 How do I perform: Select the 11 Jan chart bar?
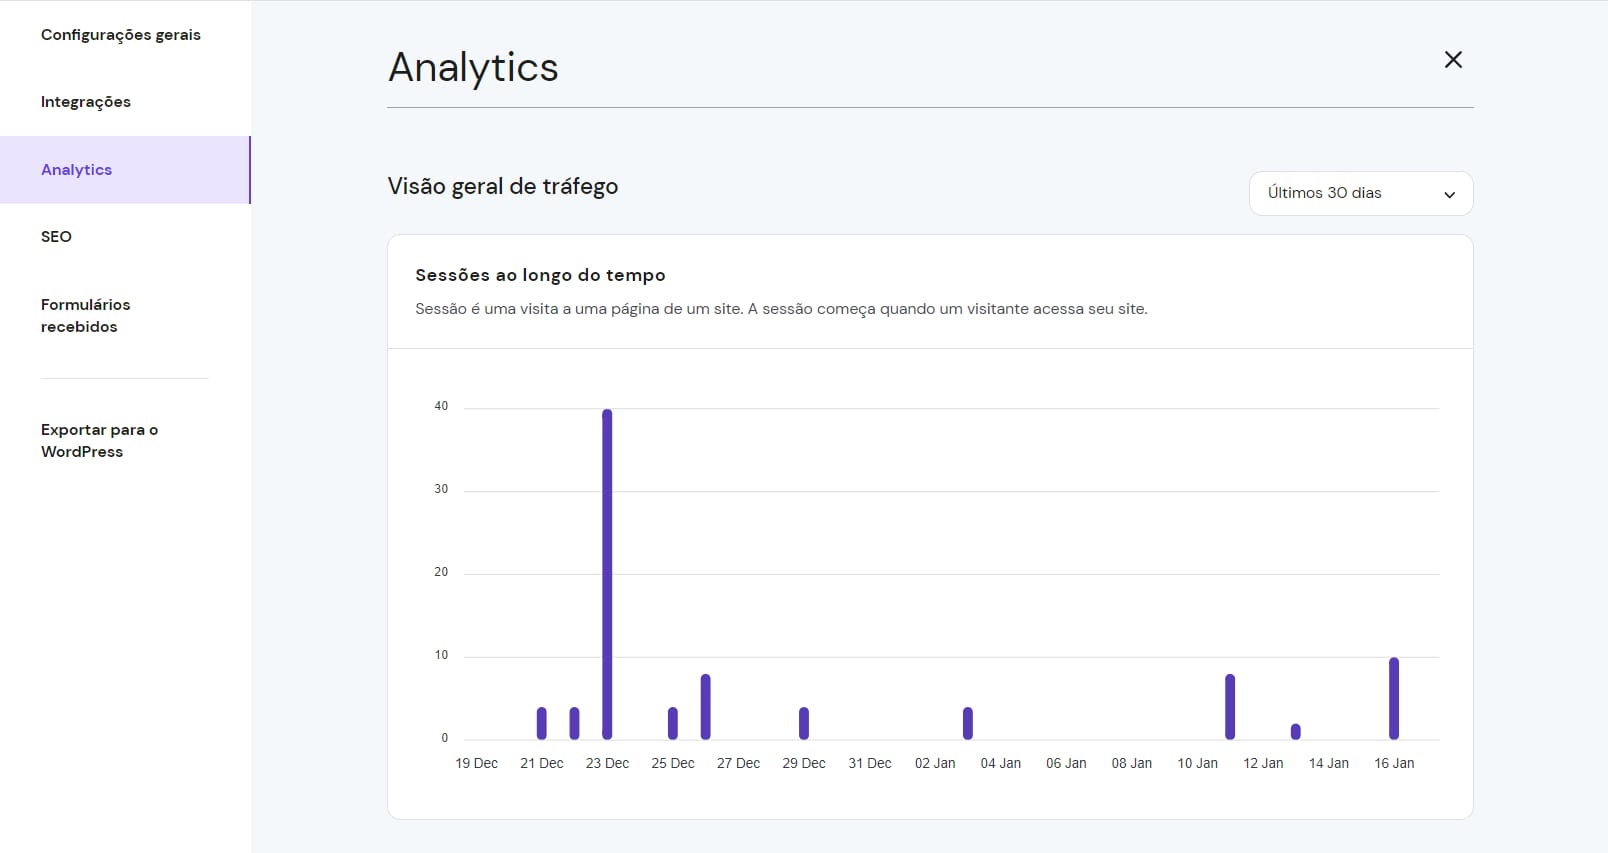(1230, 707)
